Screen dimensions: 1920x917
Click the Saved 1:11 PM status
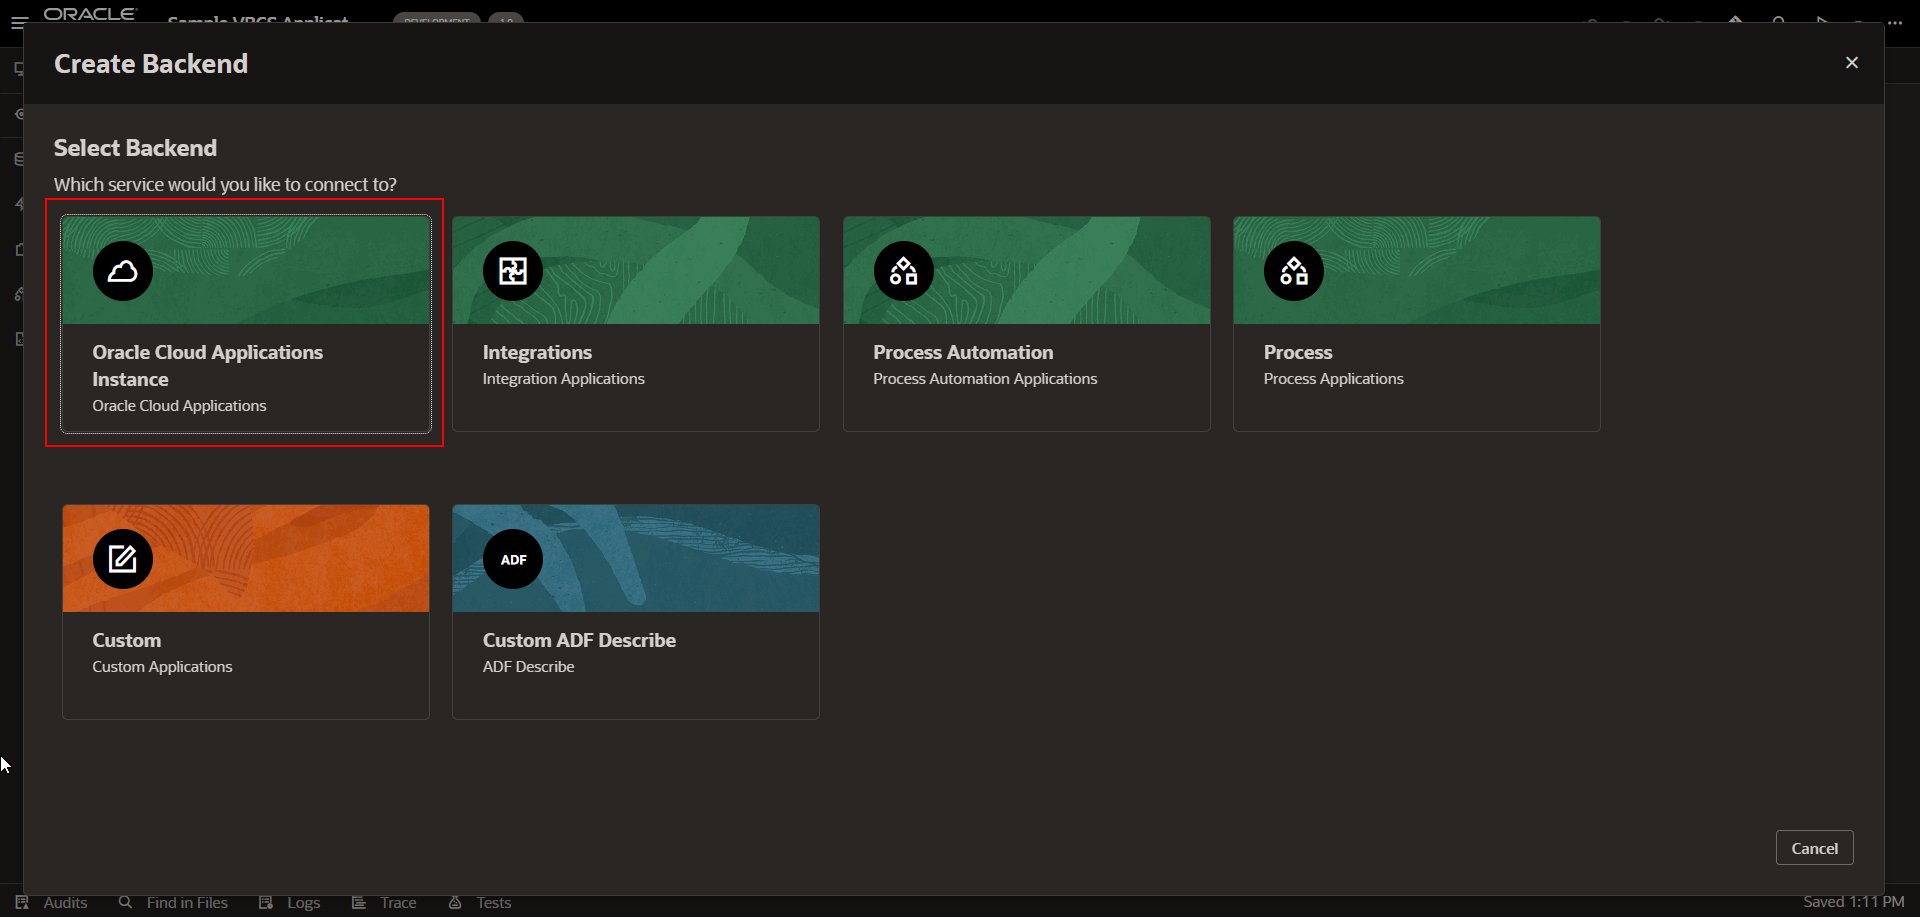tap(1853, 902)
